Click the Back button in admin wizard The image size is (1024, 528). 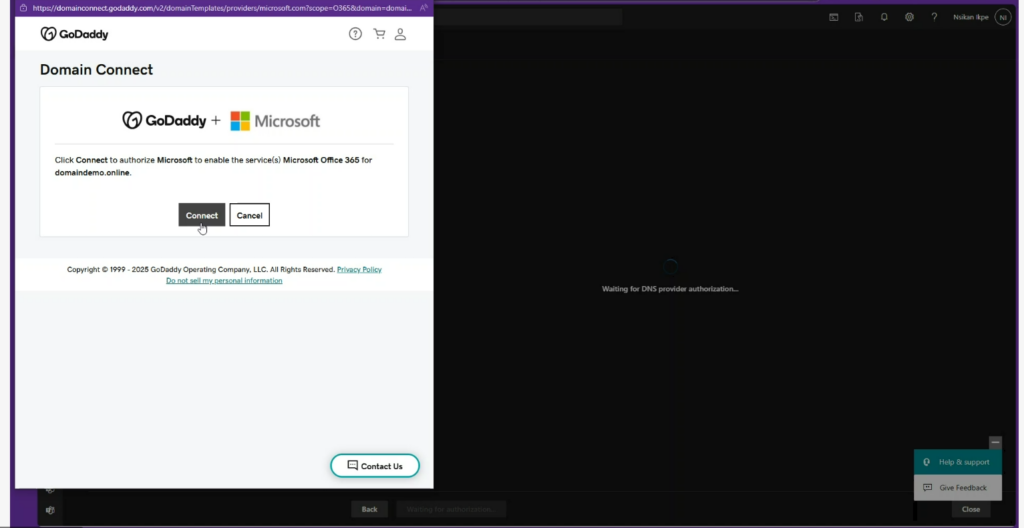(370, 509)
